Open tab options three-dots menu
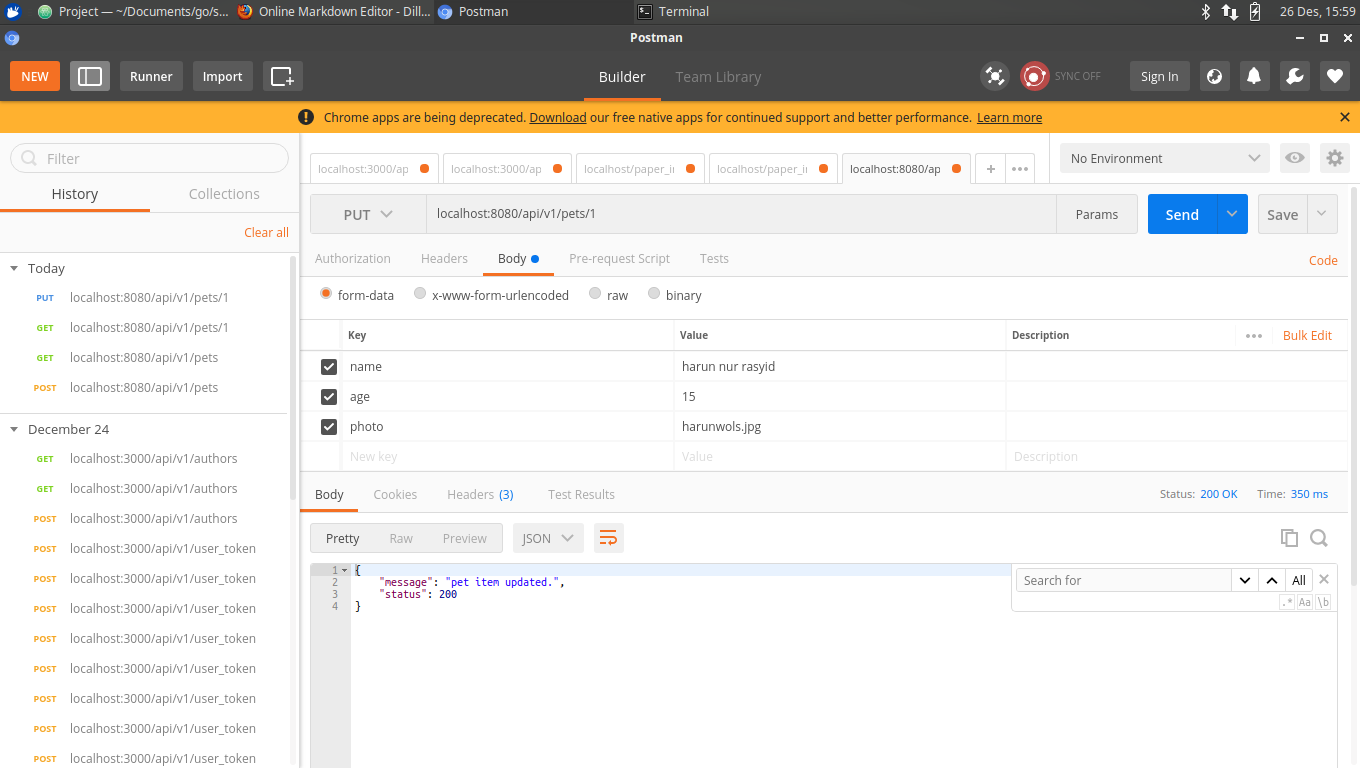The image size is (1360, 768). coord(1020,169)
